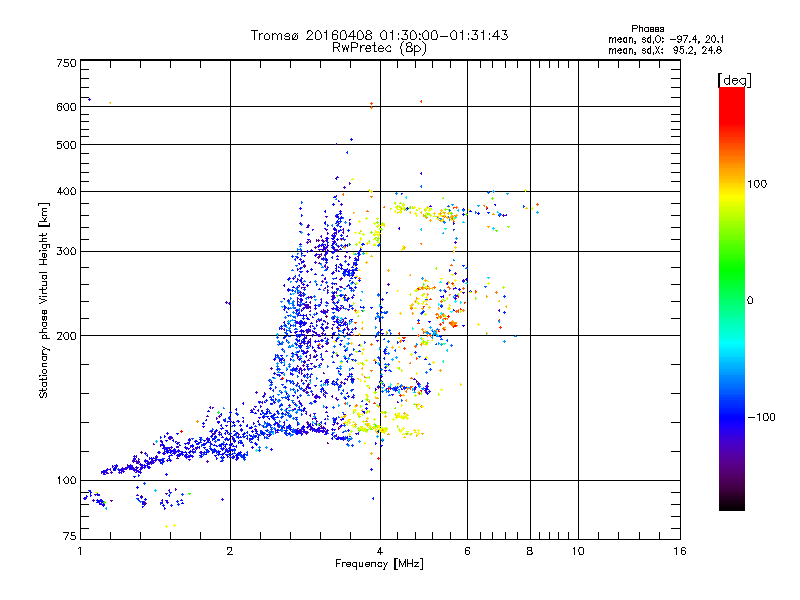800x600 pixels.
Task: Click the y-axis label '600'
Action: (x=67, y=107)
